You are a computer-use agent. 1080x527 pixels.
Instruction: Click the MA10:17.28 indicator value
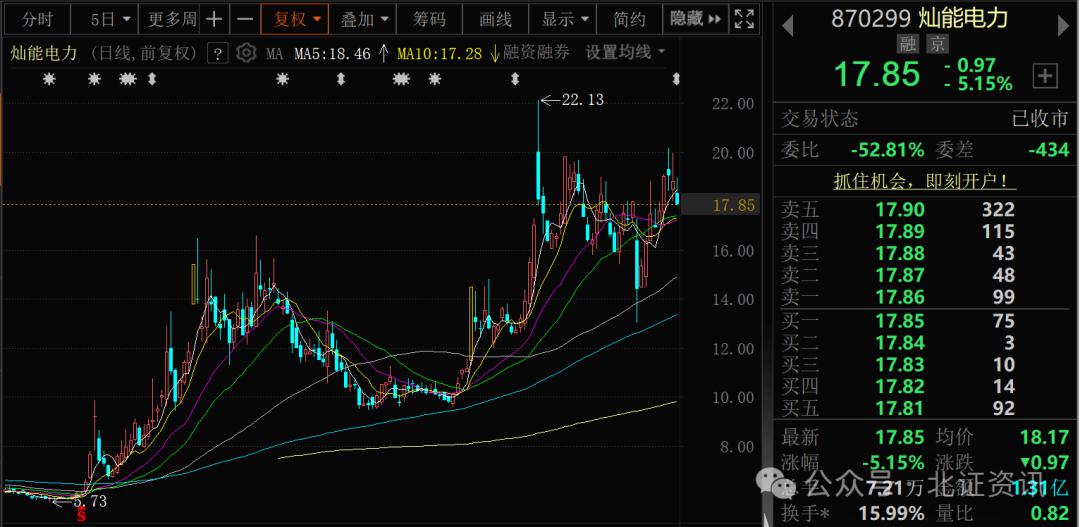coord(439,54)
